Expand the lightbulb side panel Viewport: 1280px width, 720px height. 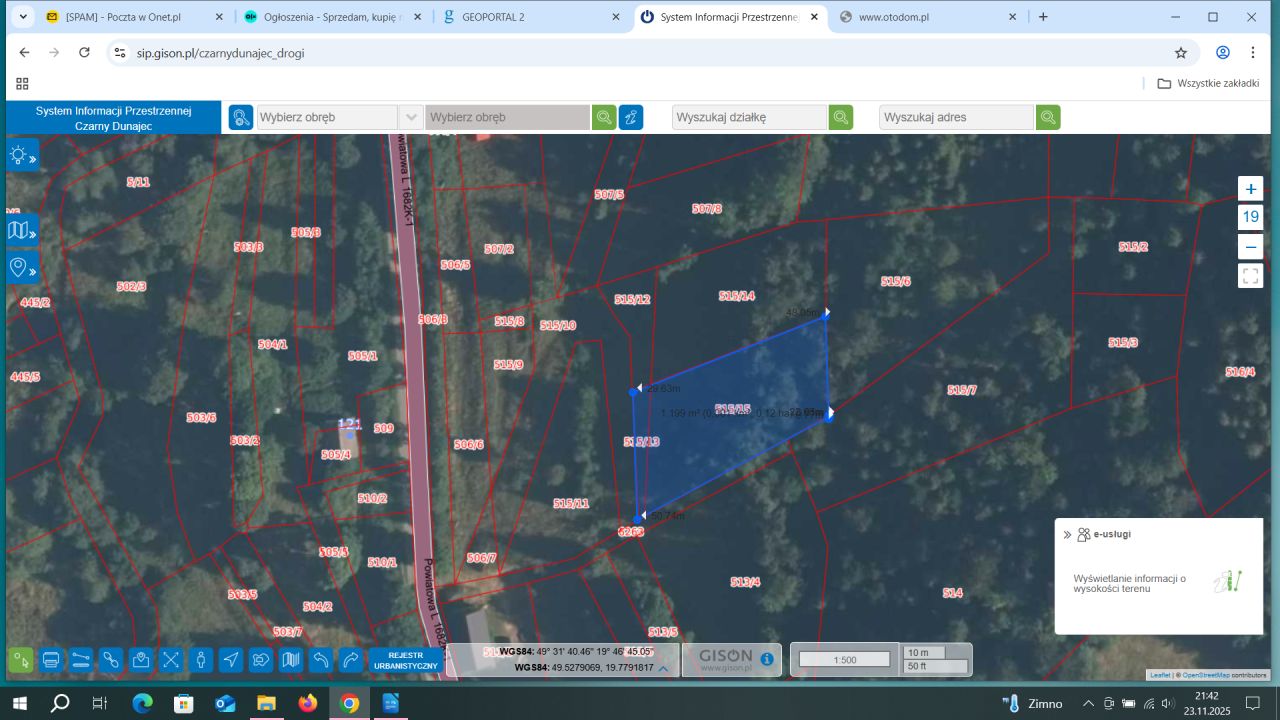click(22, 155)
